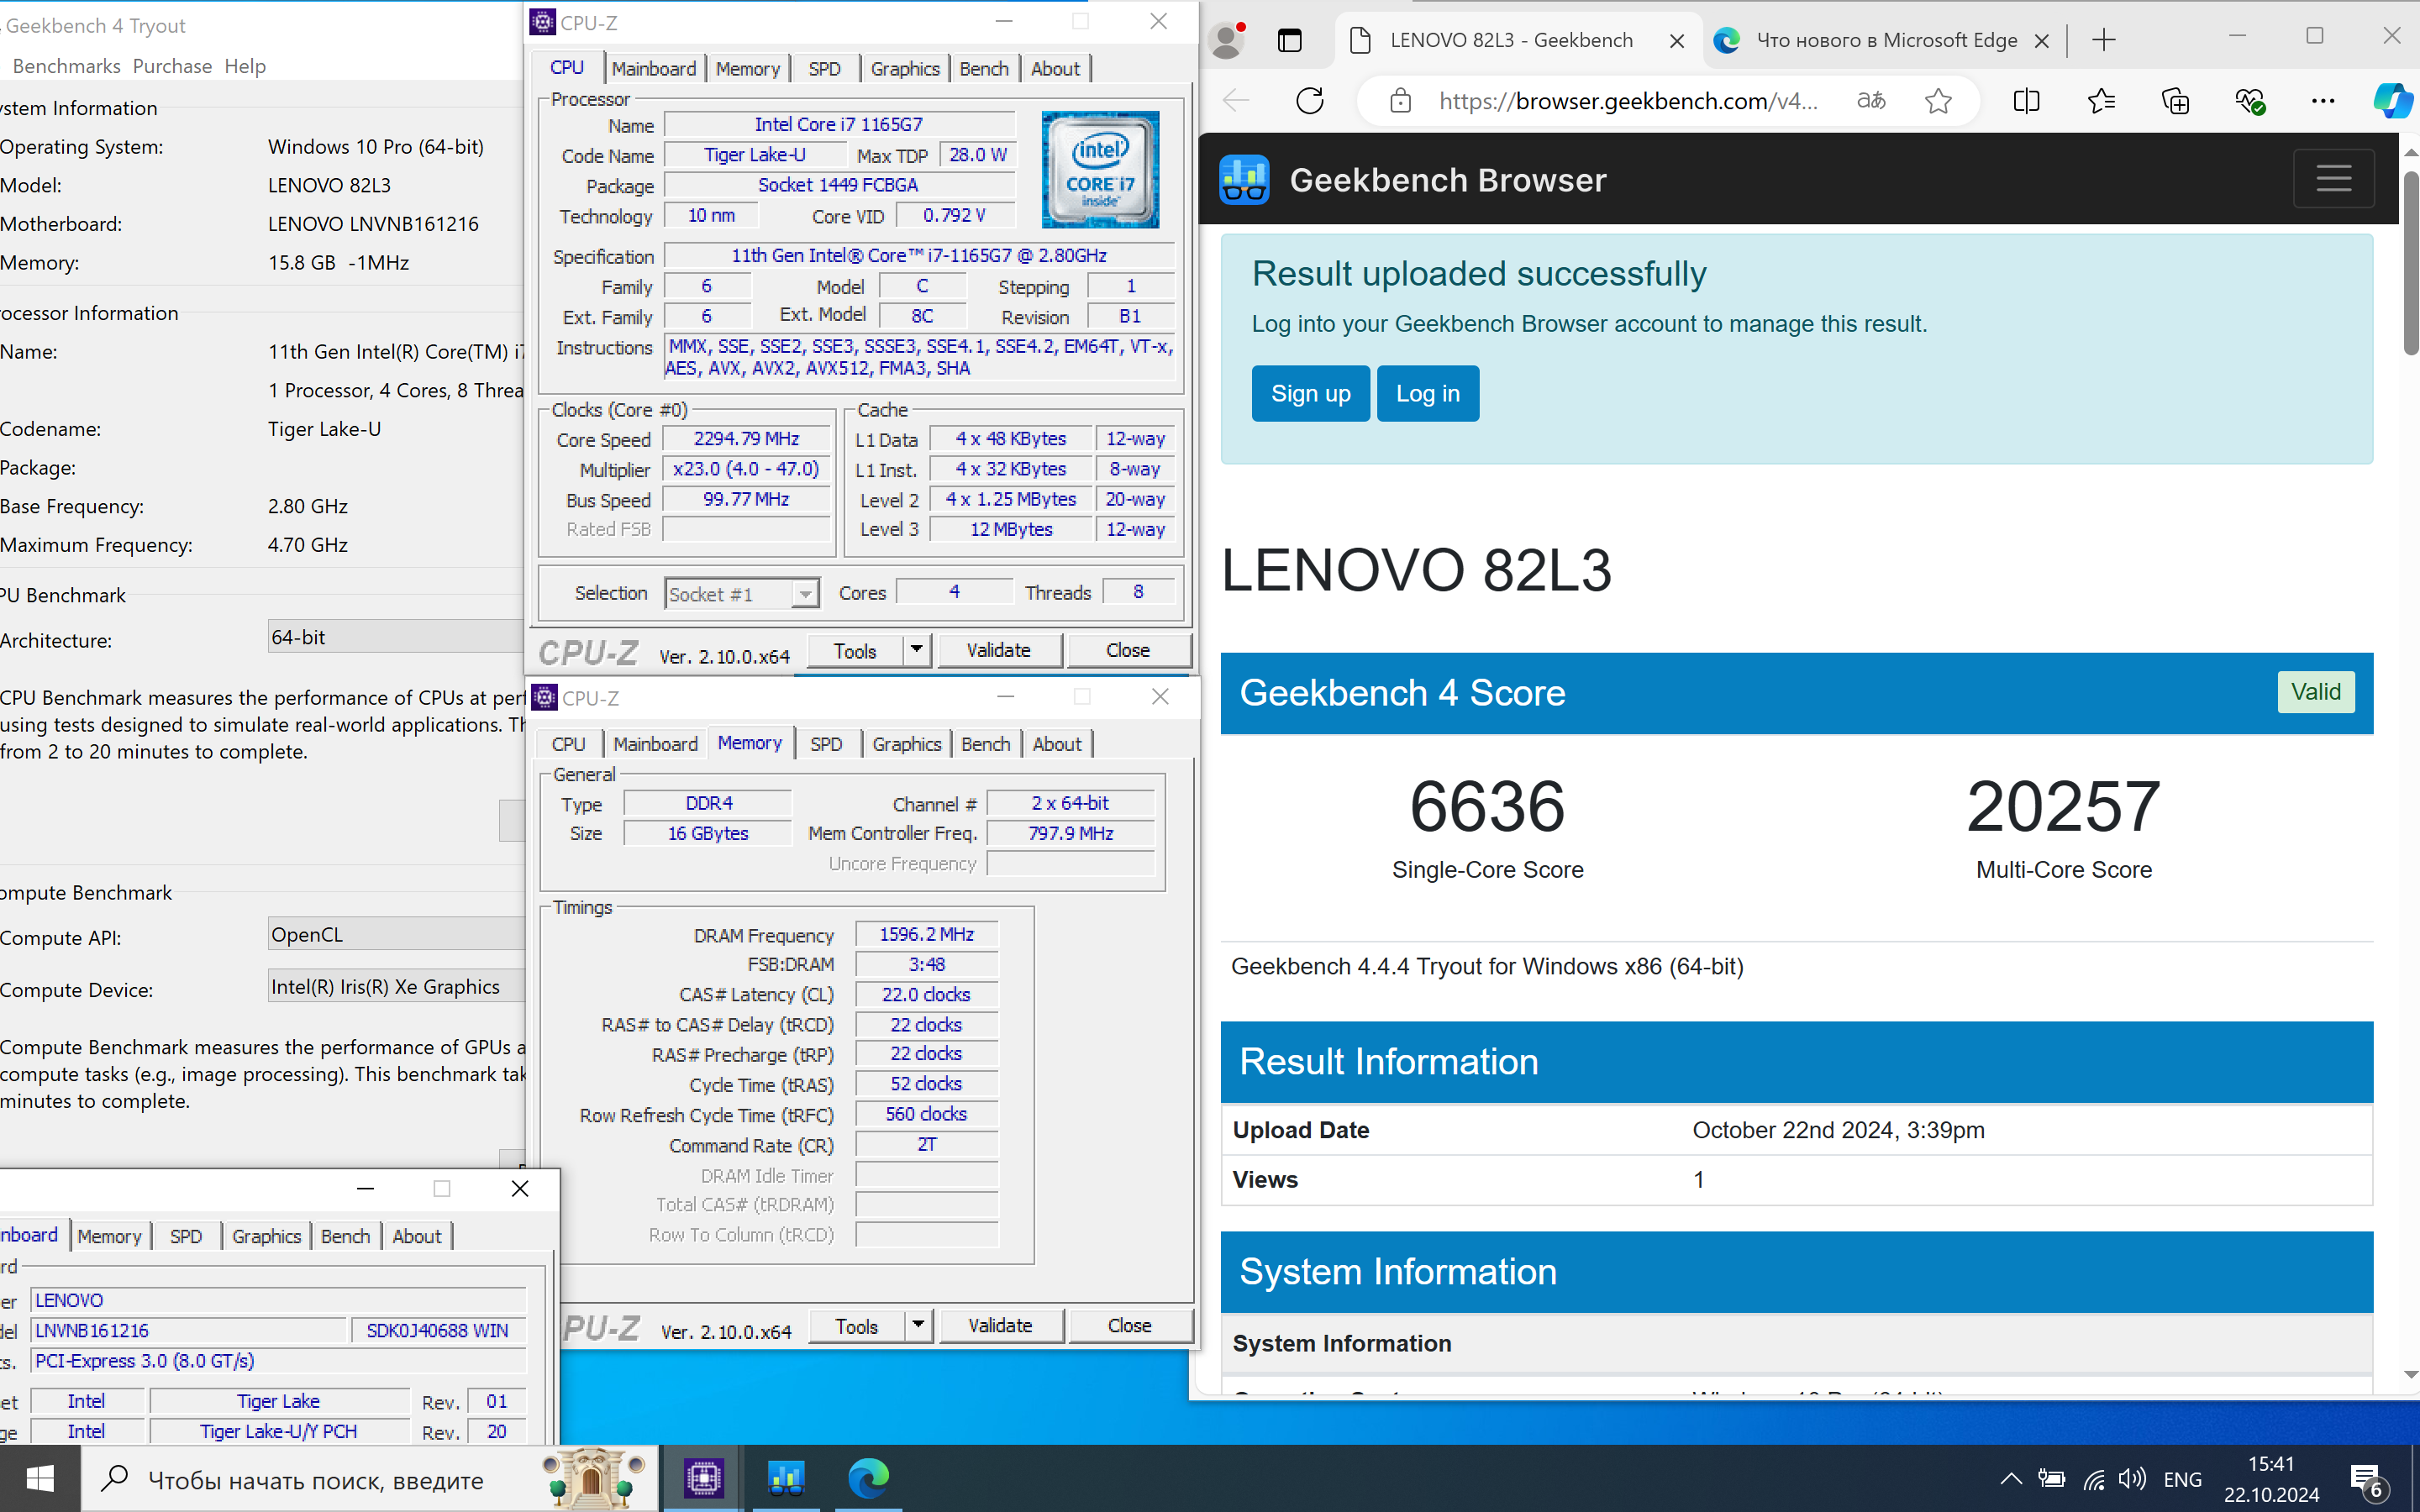Click the Intel Core i7 logo in CPU-Z
2420x1512 pixels.
click(x=1100, y=170)
